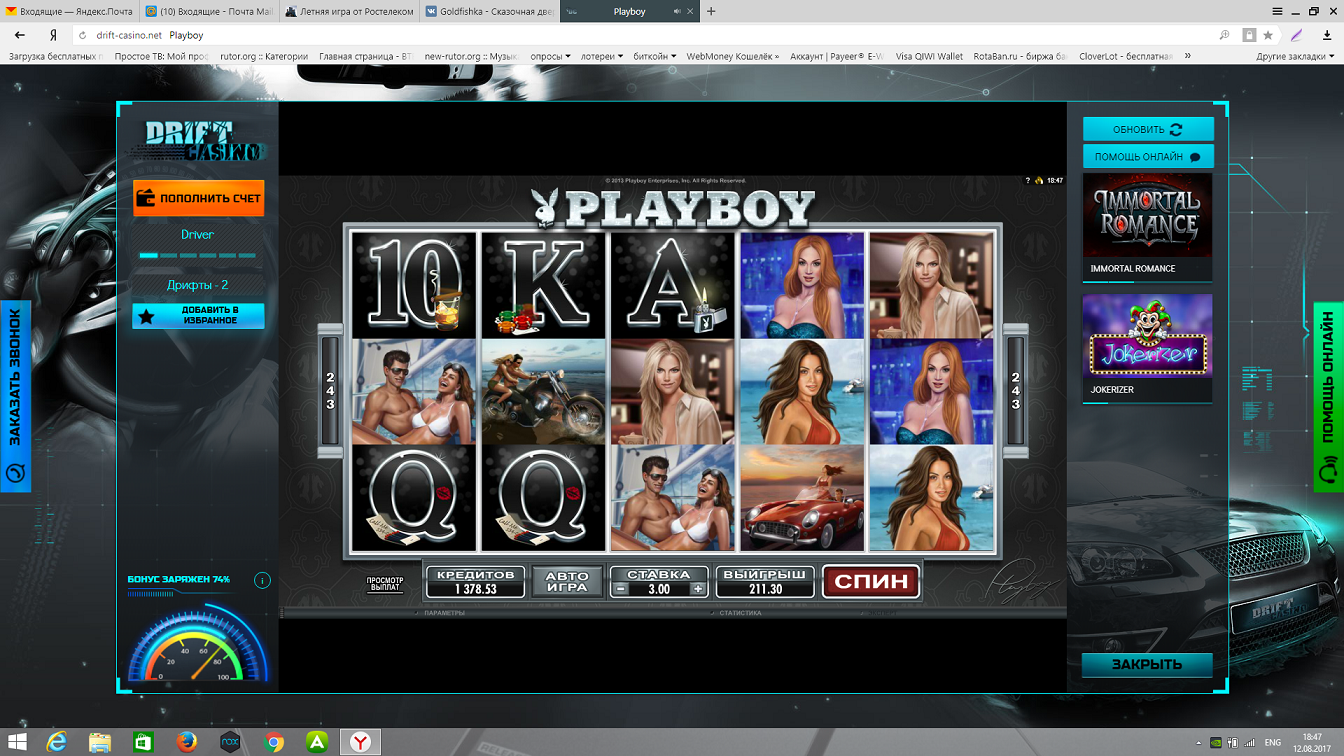Viewport: 1344px width, 756px height.
Task: Switch to the Goldfishka tab
Action: pyautogui.click(x=489, y=12)
